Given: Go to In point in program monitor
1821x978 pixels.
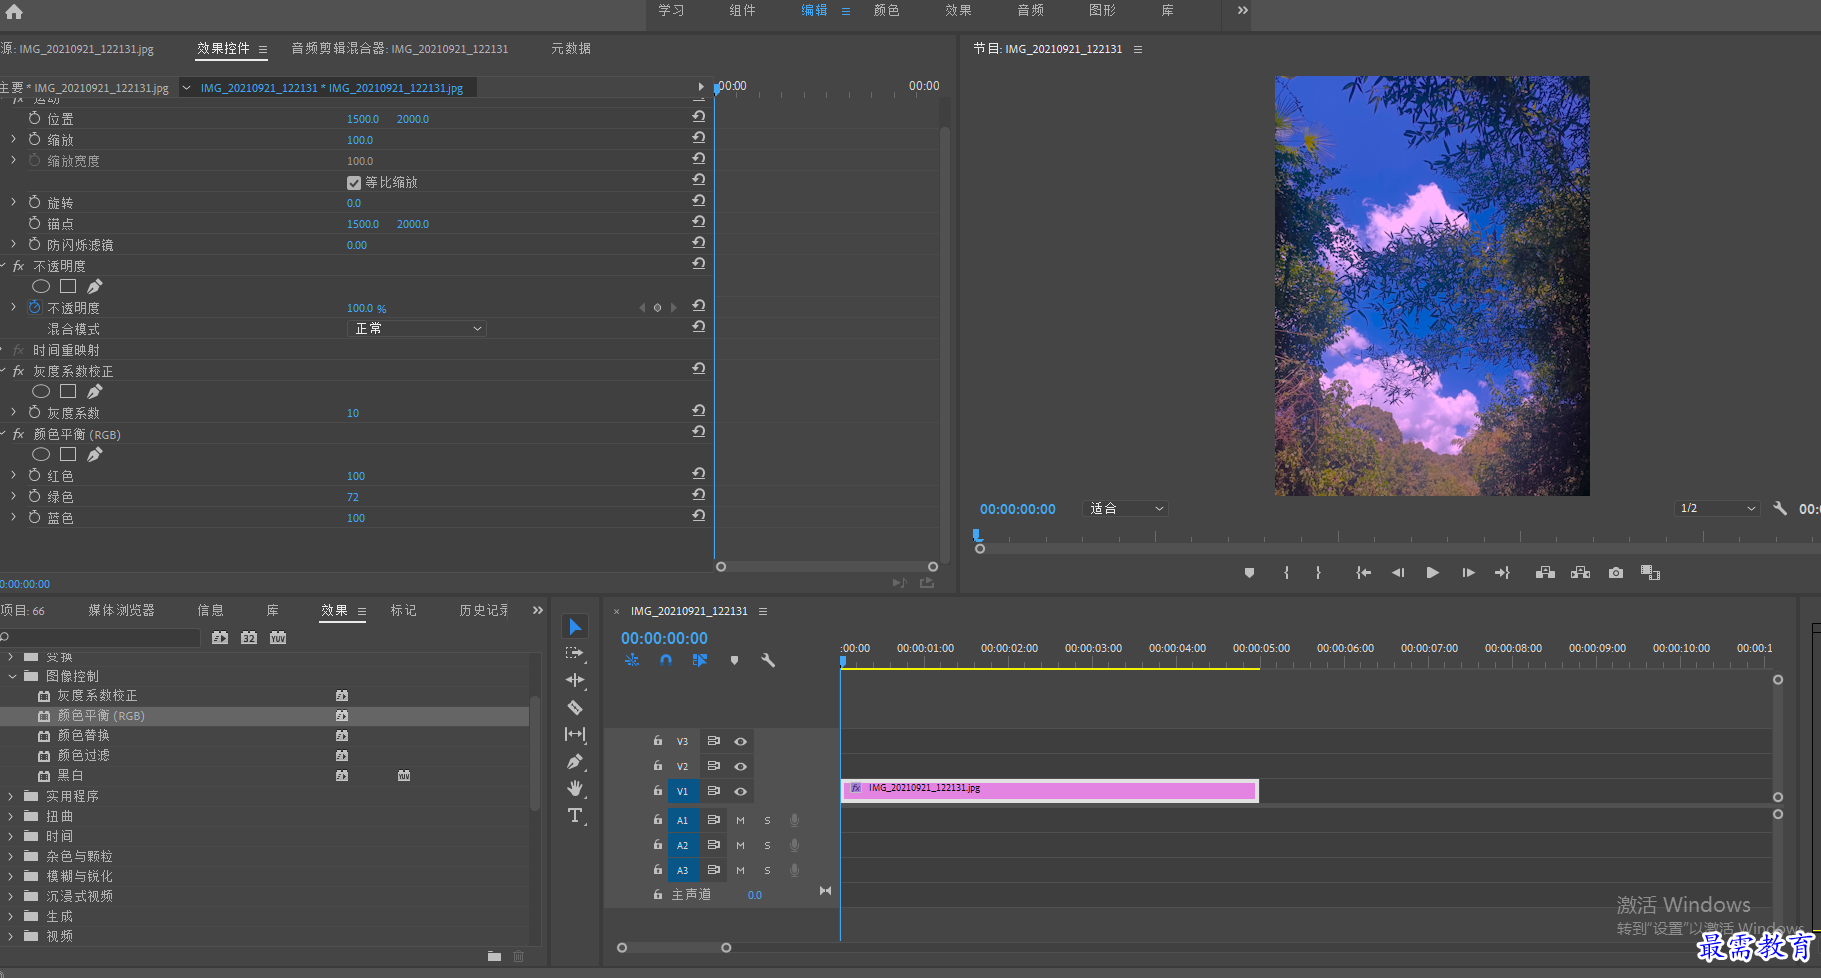Looking at the screenshot, I should (x=1363, y=573).
